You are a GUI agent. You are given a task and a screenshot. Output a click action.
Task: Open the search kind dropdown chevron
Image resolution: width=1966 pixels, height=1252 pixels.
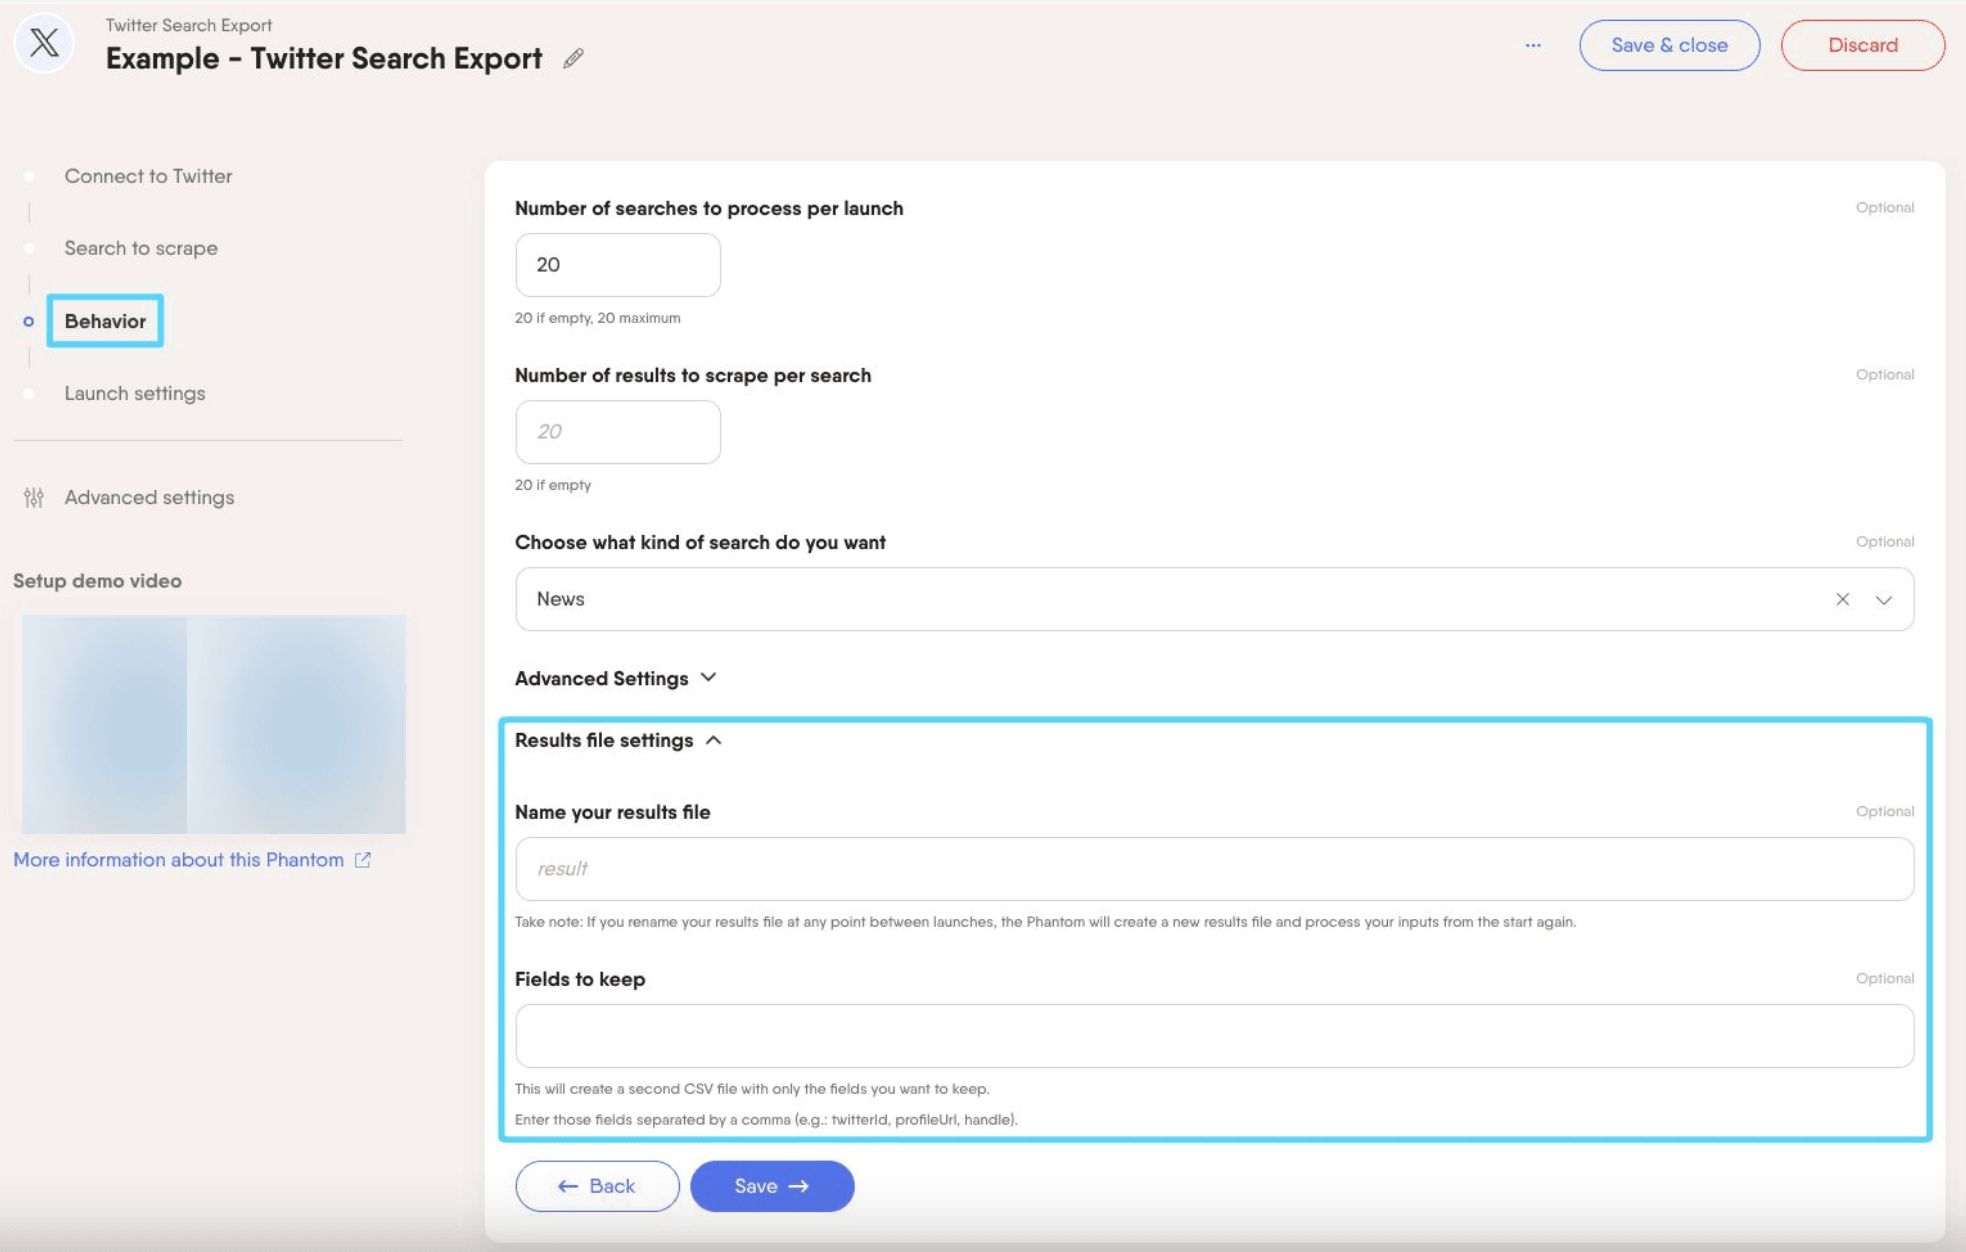point(1884,600)
